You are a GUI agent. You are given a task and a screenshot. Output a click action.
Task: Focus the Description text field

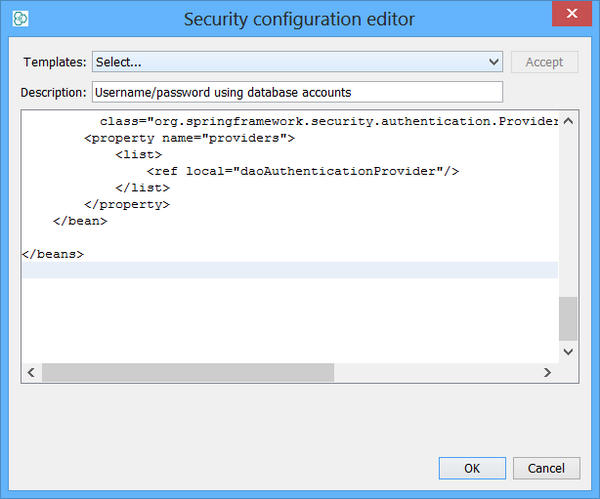297,93
